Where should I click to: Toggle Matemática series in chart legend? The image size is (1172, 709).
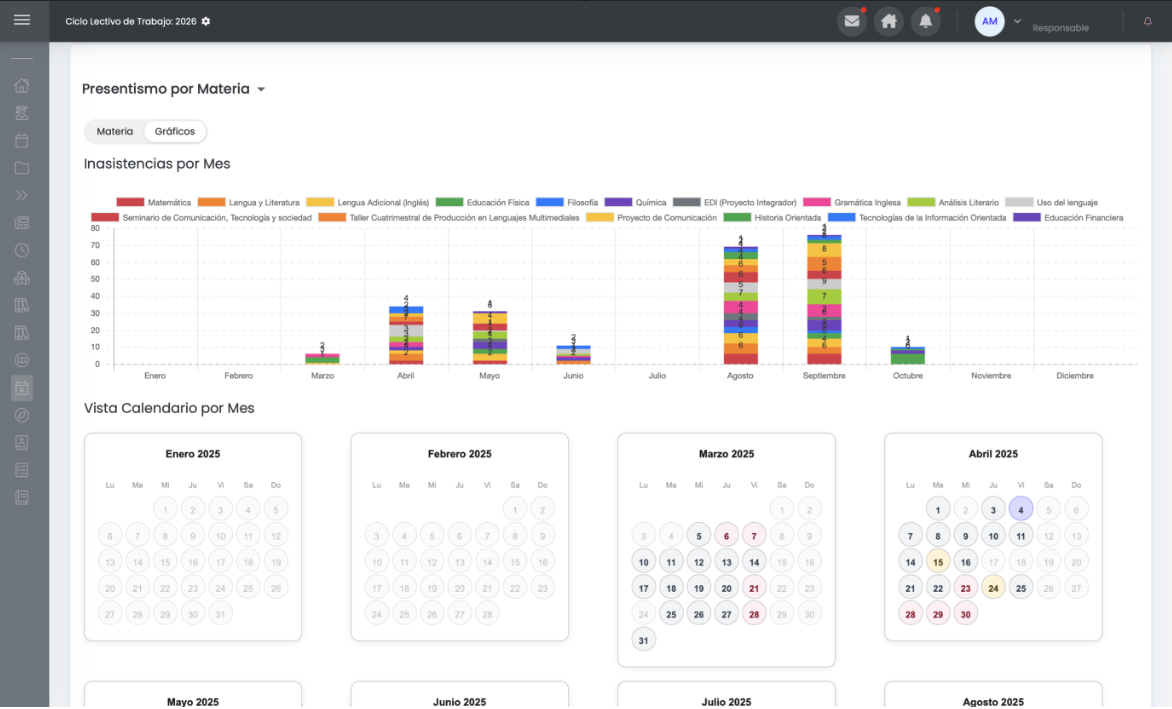pos(154,202)
